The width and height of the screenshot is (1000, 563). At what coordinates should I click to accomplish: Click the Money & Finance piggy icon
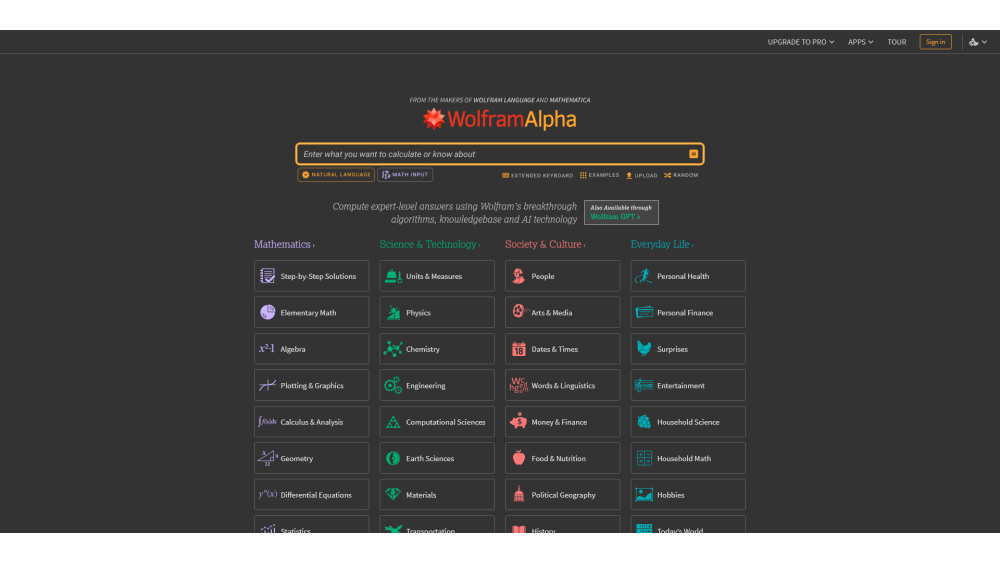click(x=518, y=421)
